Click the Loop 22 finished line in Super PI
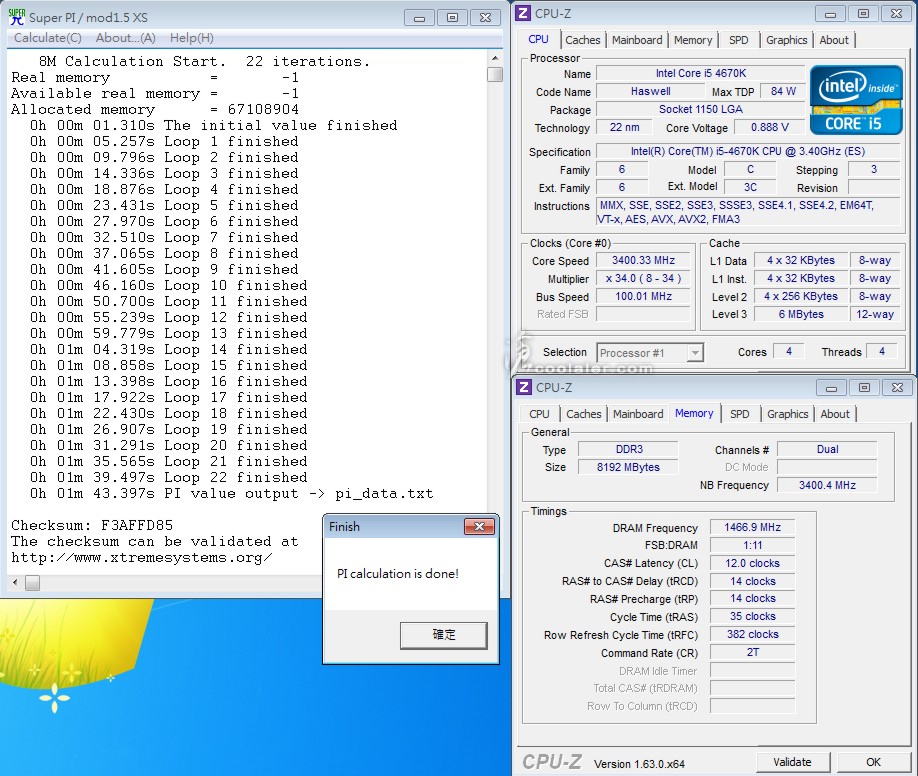The image size is (918, 776). (x=169, y=478)
